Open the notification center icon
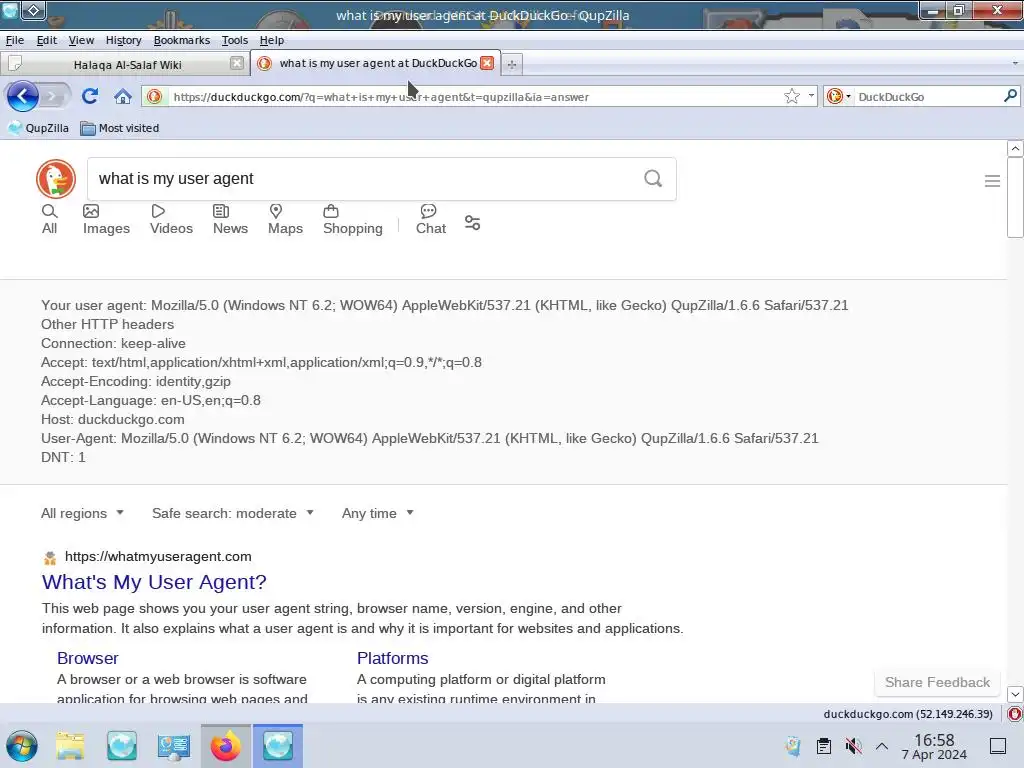Viewport: 1024px width, 768px height. (x=998, y=746)
